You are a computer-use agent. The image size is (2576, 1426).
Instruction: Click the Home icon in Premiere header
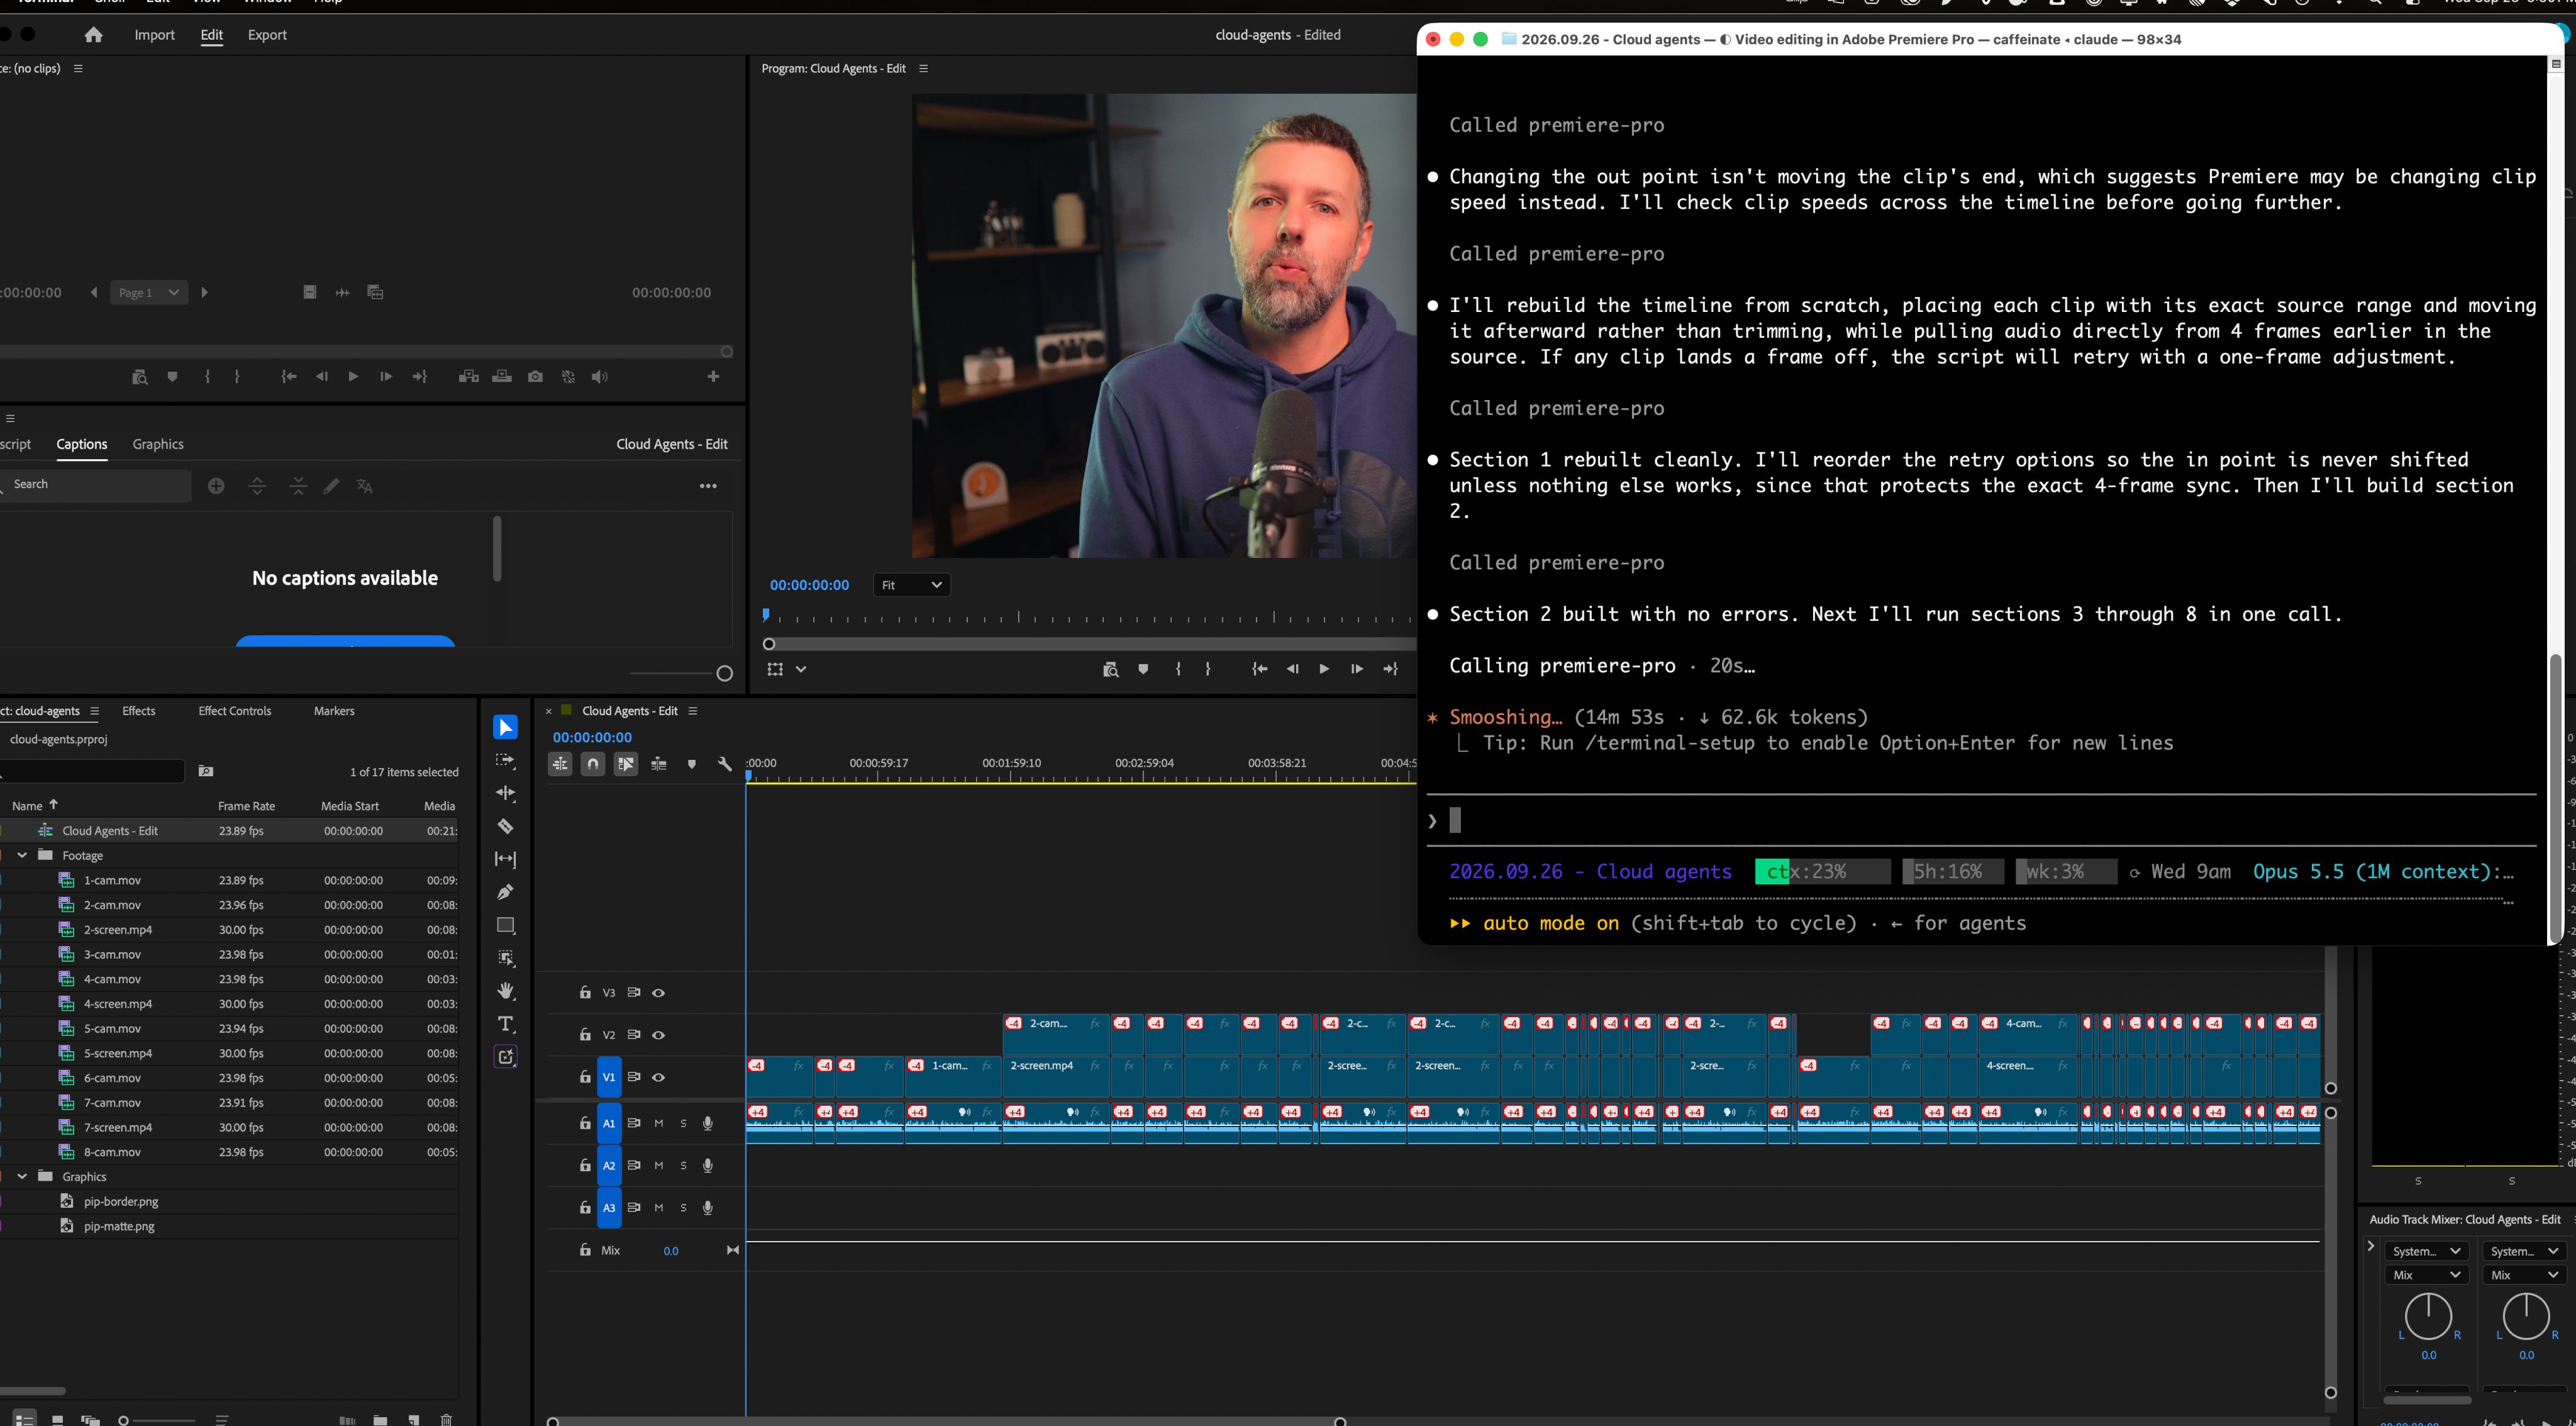93,35
